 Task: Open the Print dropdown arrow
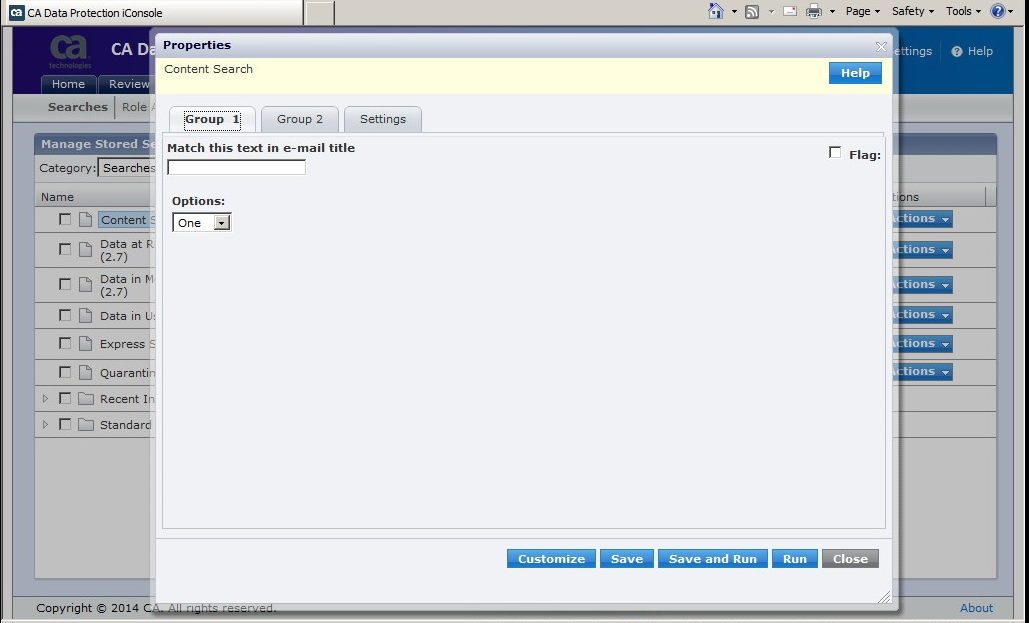point(832,12)
